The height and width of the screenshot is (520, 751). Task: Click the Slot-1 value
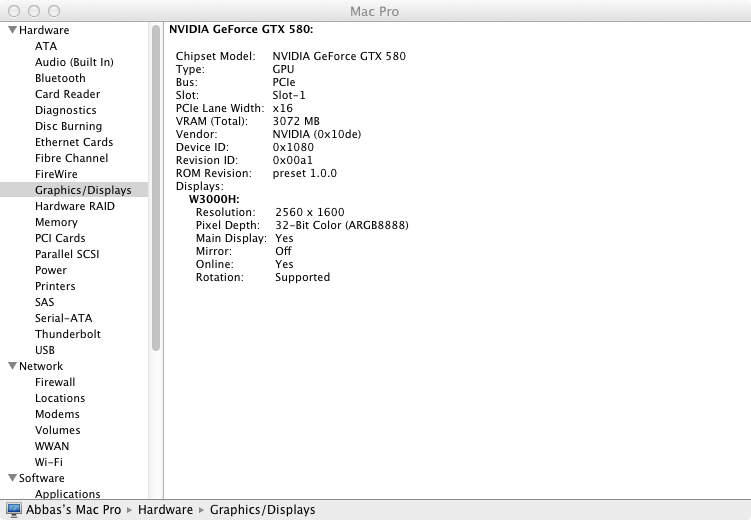coord(289,95)
